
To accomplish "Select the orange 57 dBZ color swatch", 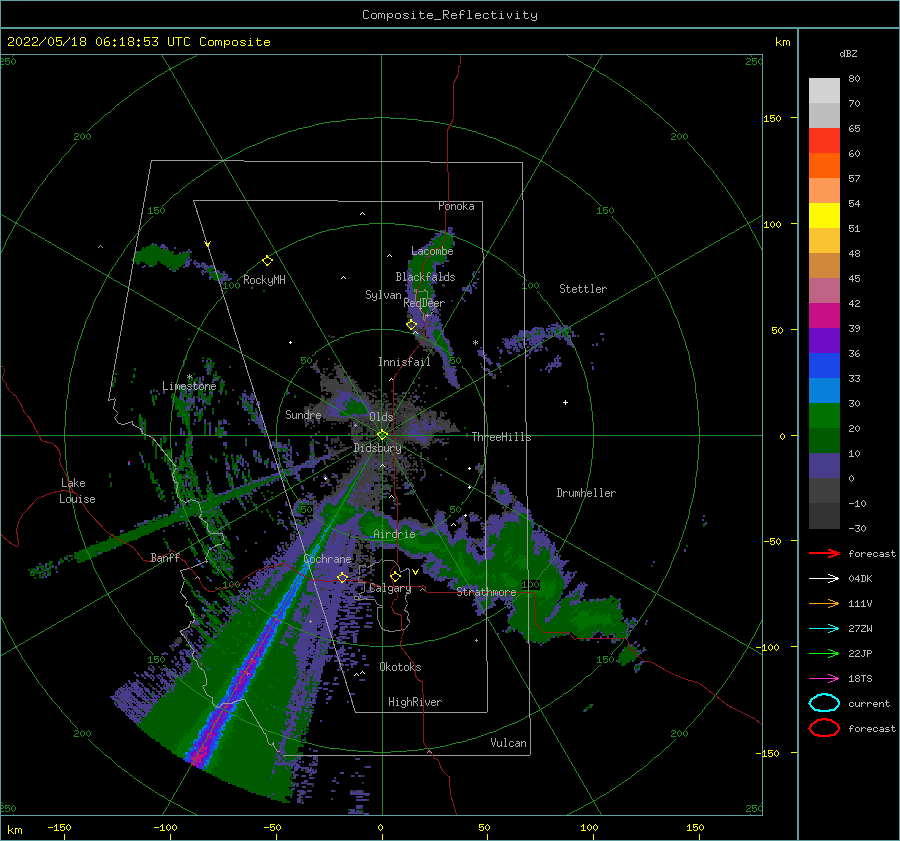I will click(824, 165).
